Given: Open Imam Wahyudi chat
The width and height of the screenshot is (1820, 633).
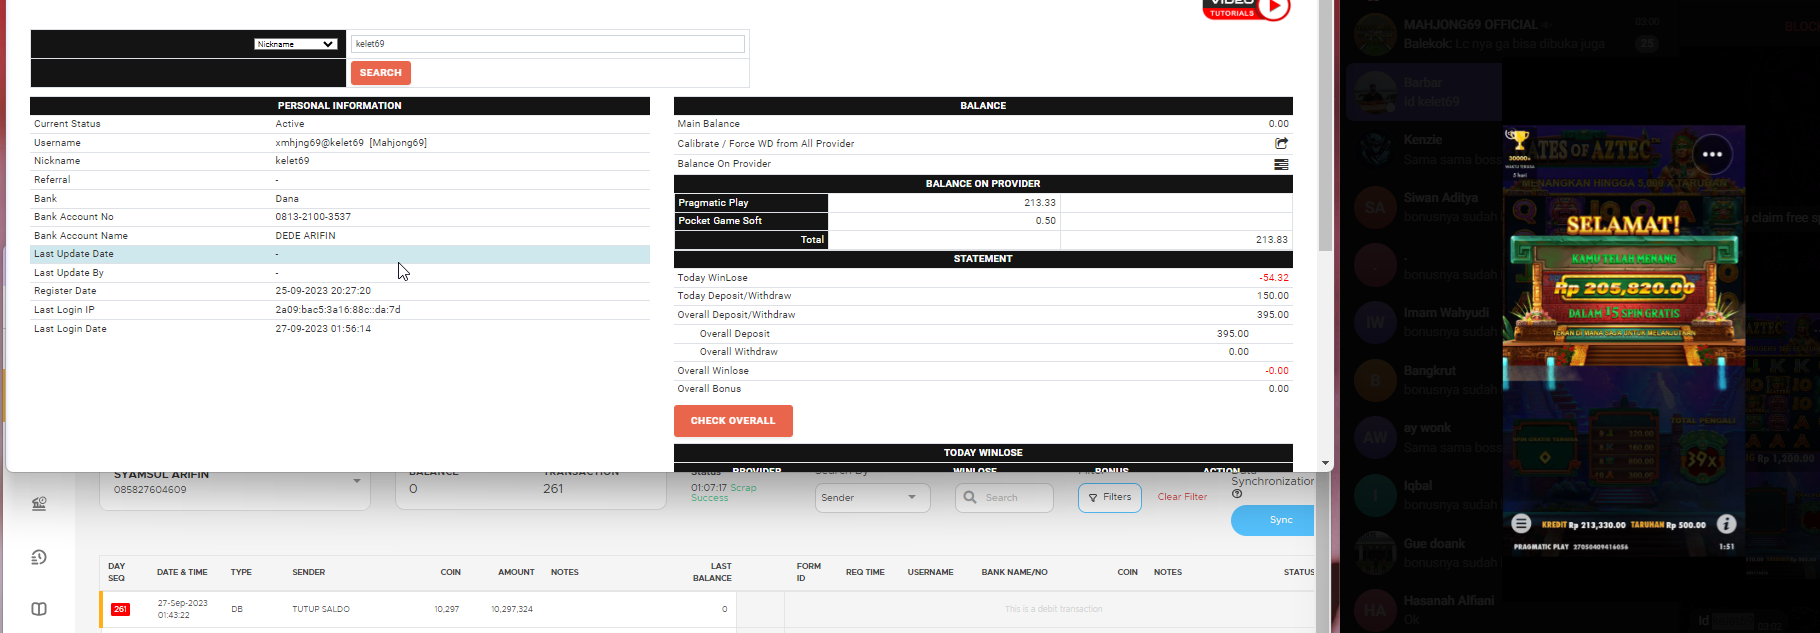Looking at the screenshot, I should [1424, 322].
